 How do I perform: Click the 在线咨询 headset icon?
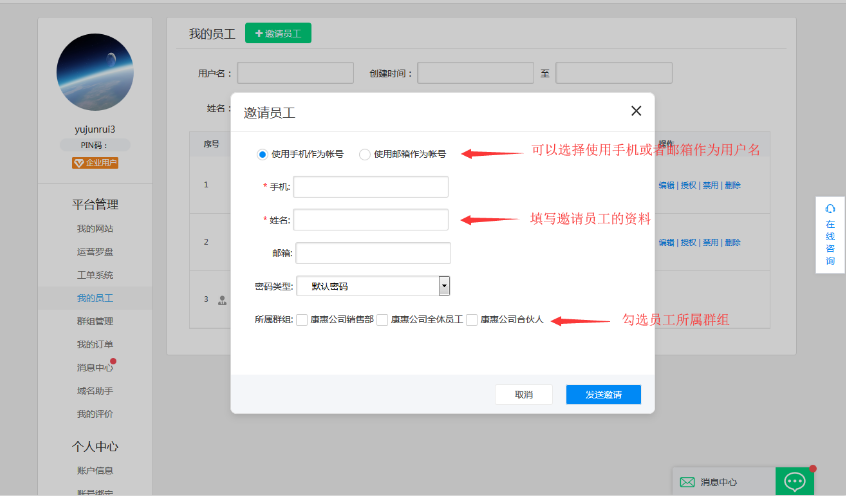coord(830,208)
